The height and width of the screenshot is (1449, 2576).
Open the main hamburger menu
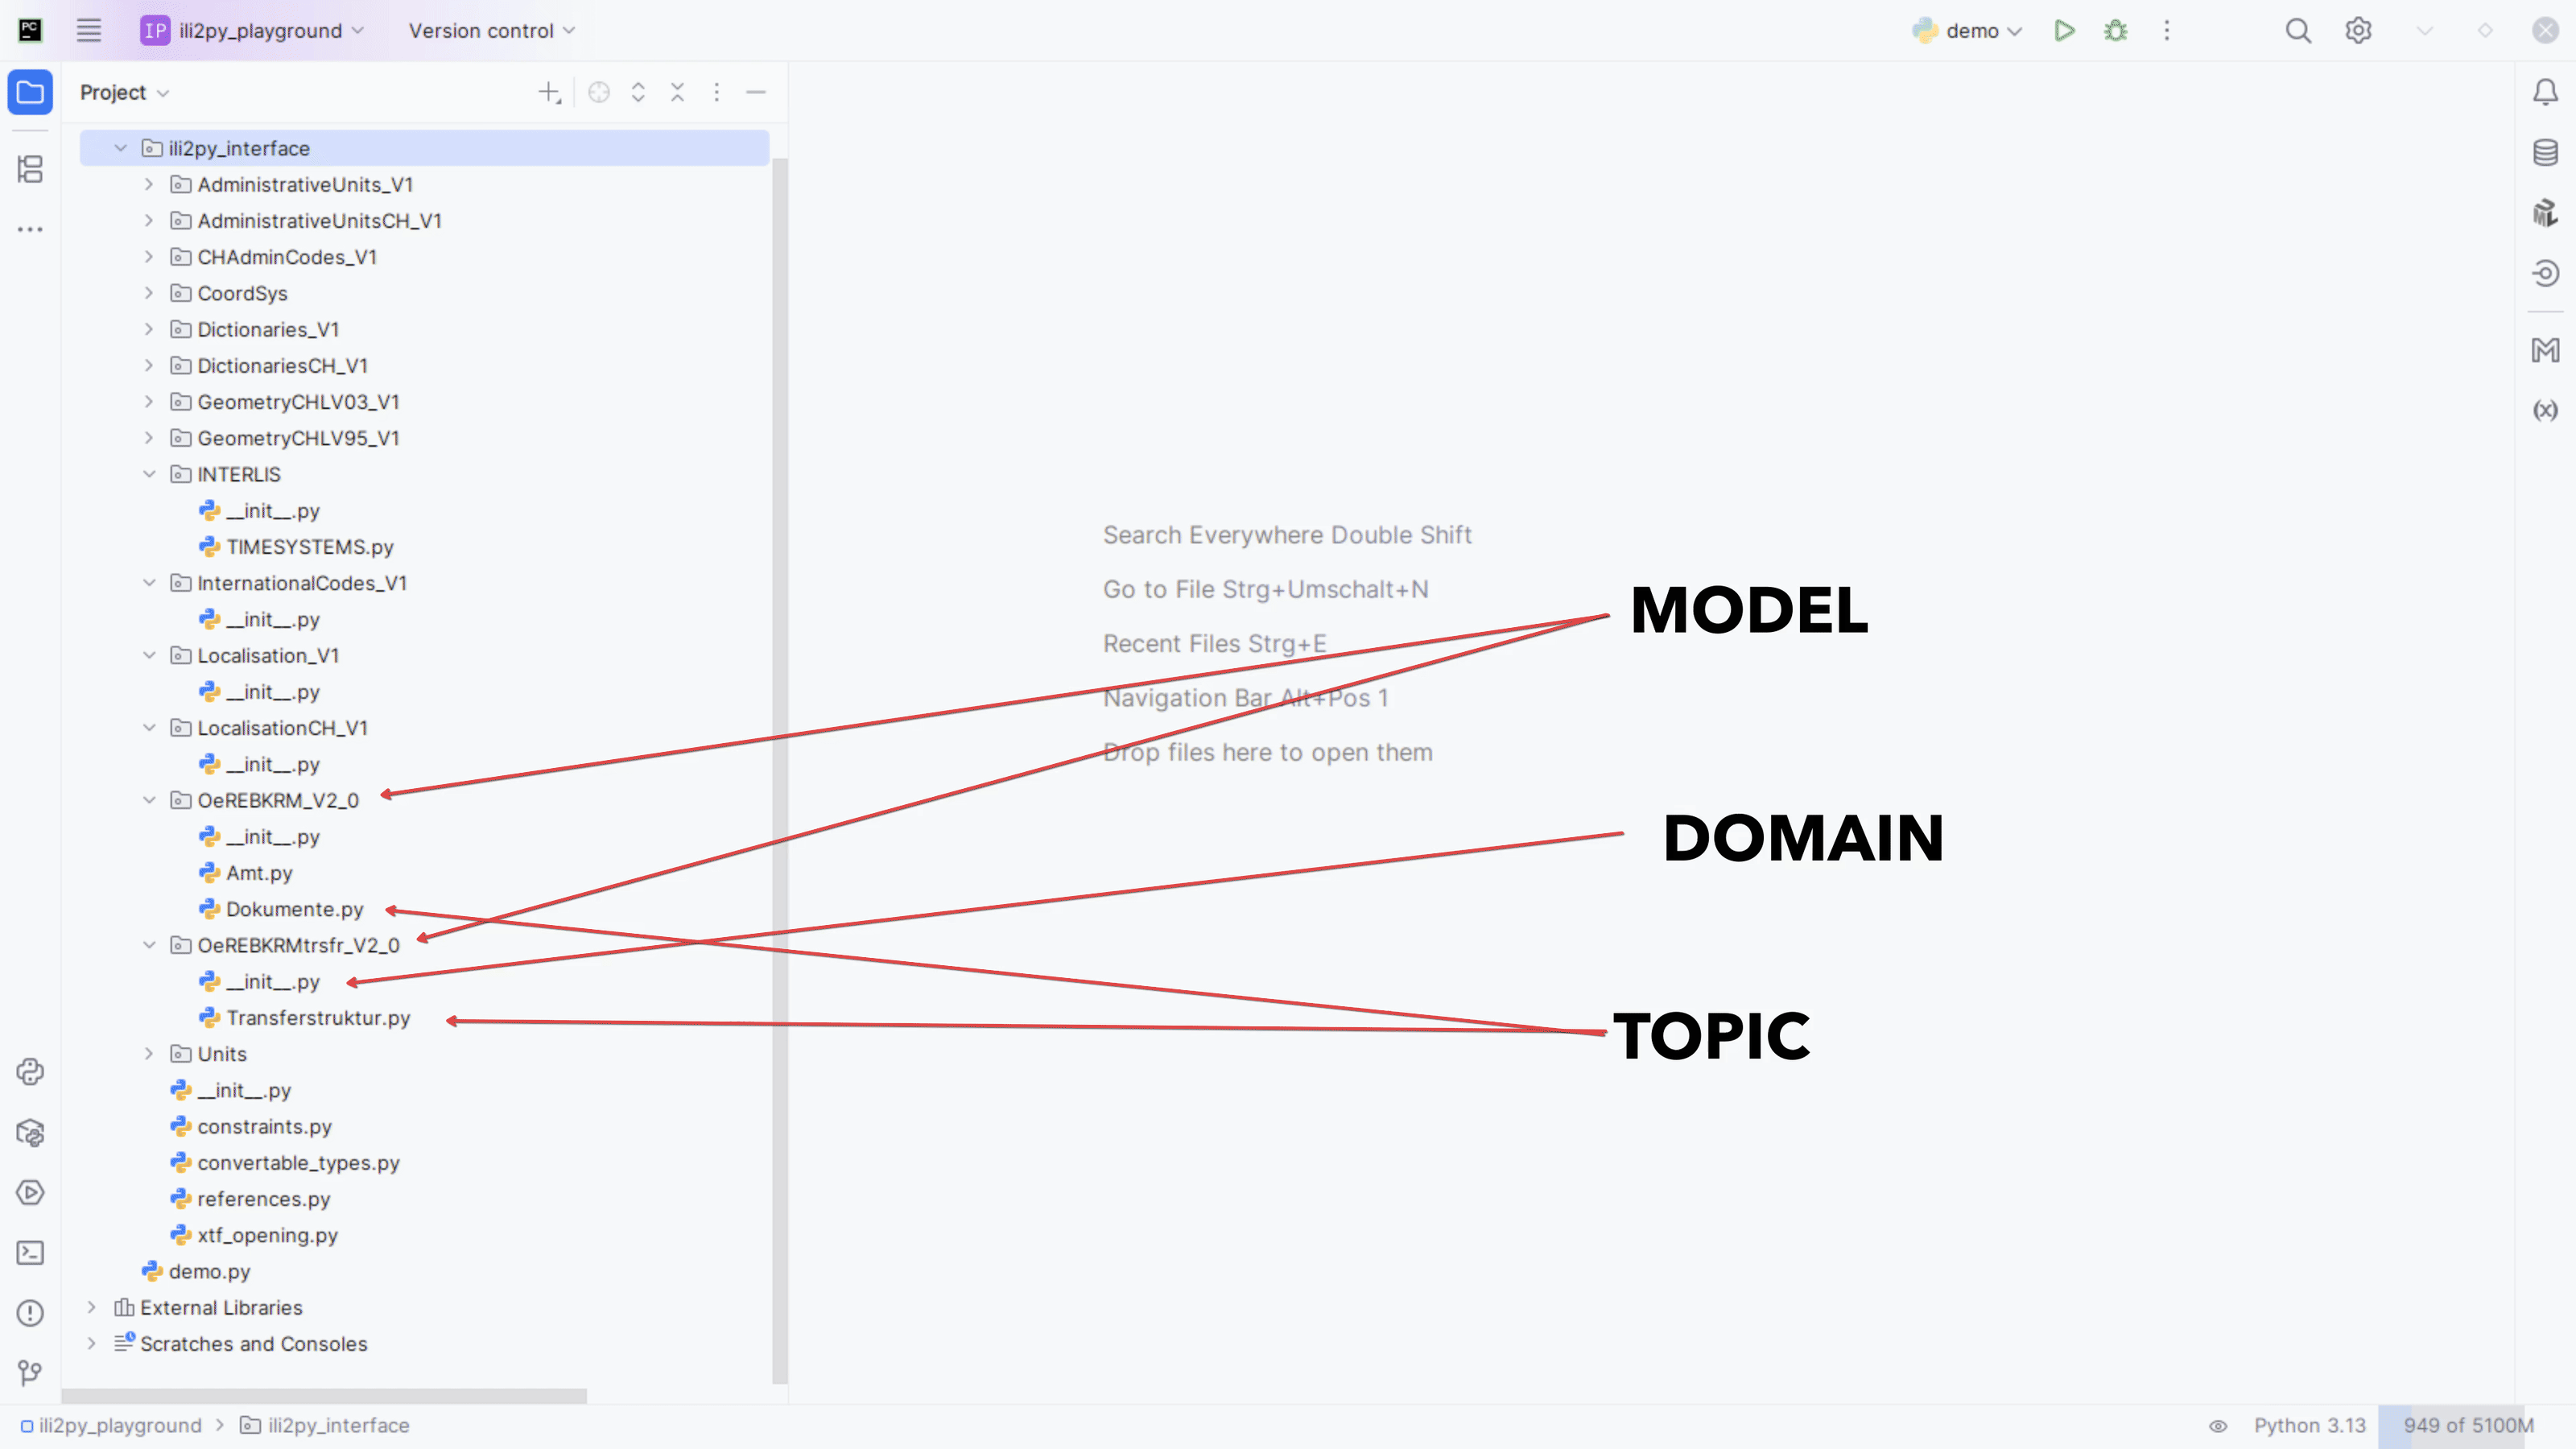click(x=89, y=31)
